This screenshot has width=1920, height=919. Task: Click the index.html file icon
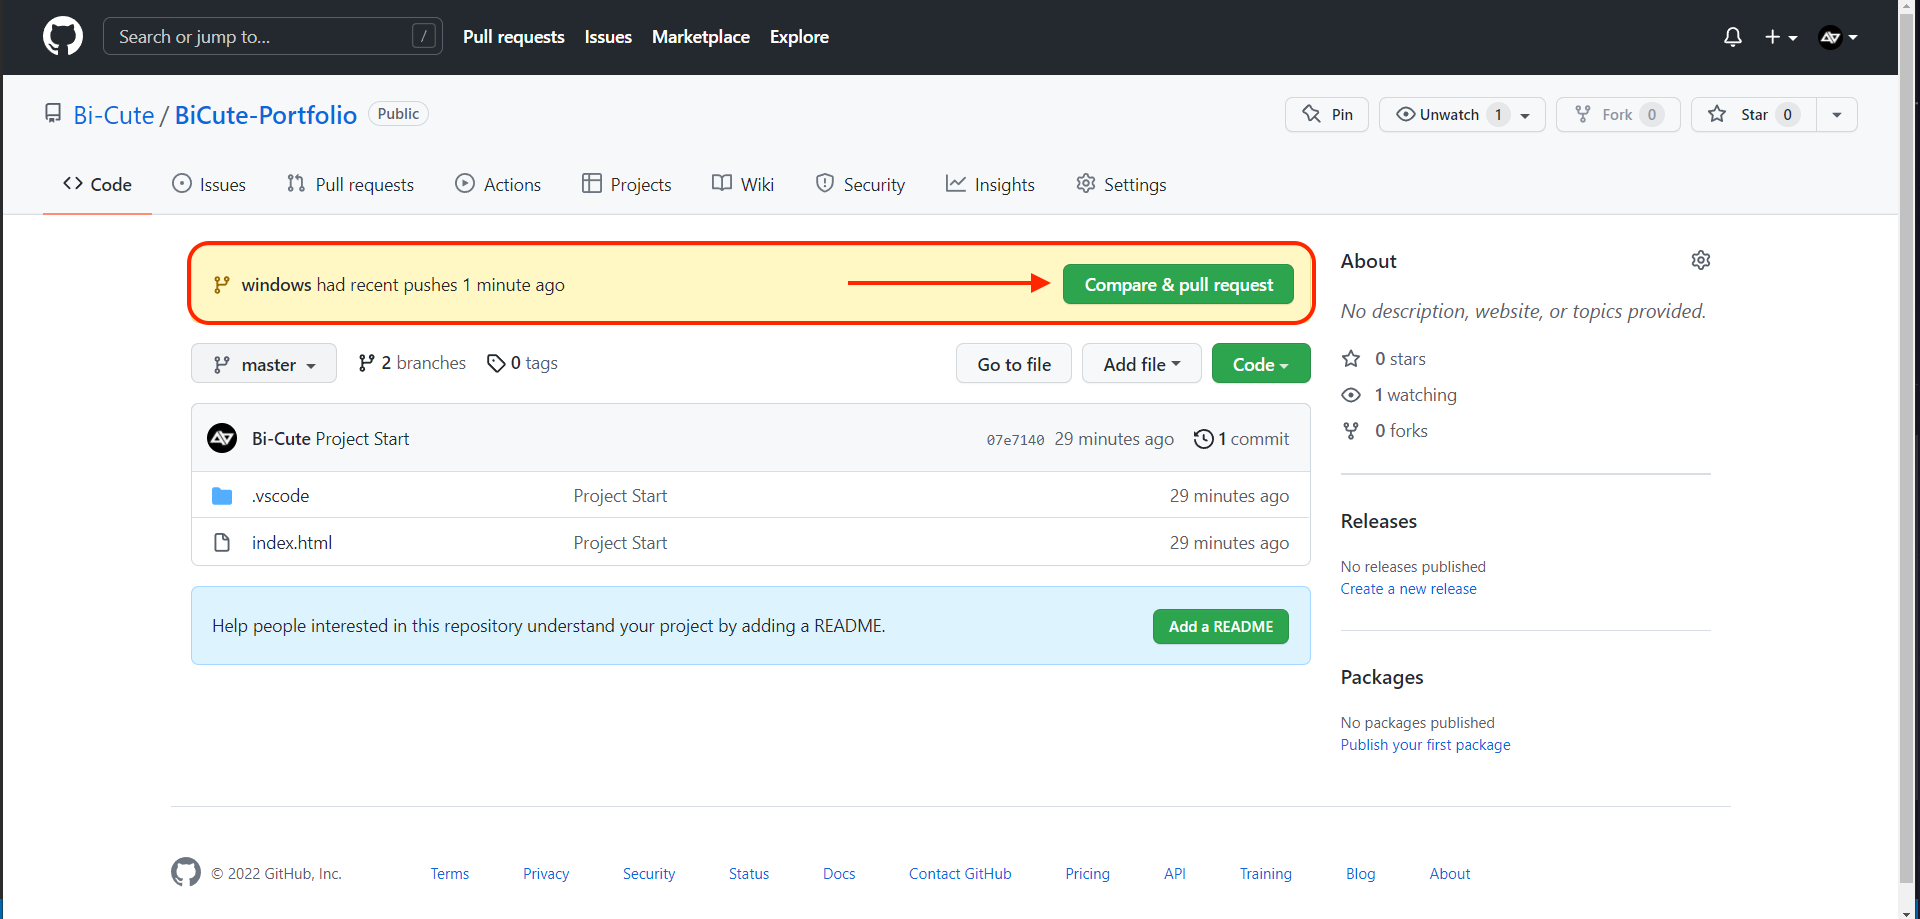(x=222, y=543)
